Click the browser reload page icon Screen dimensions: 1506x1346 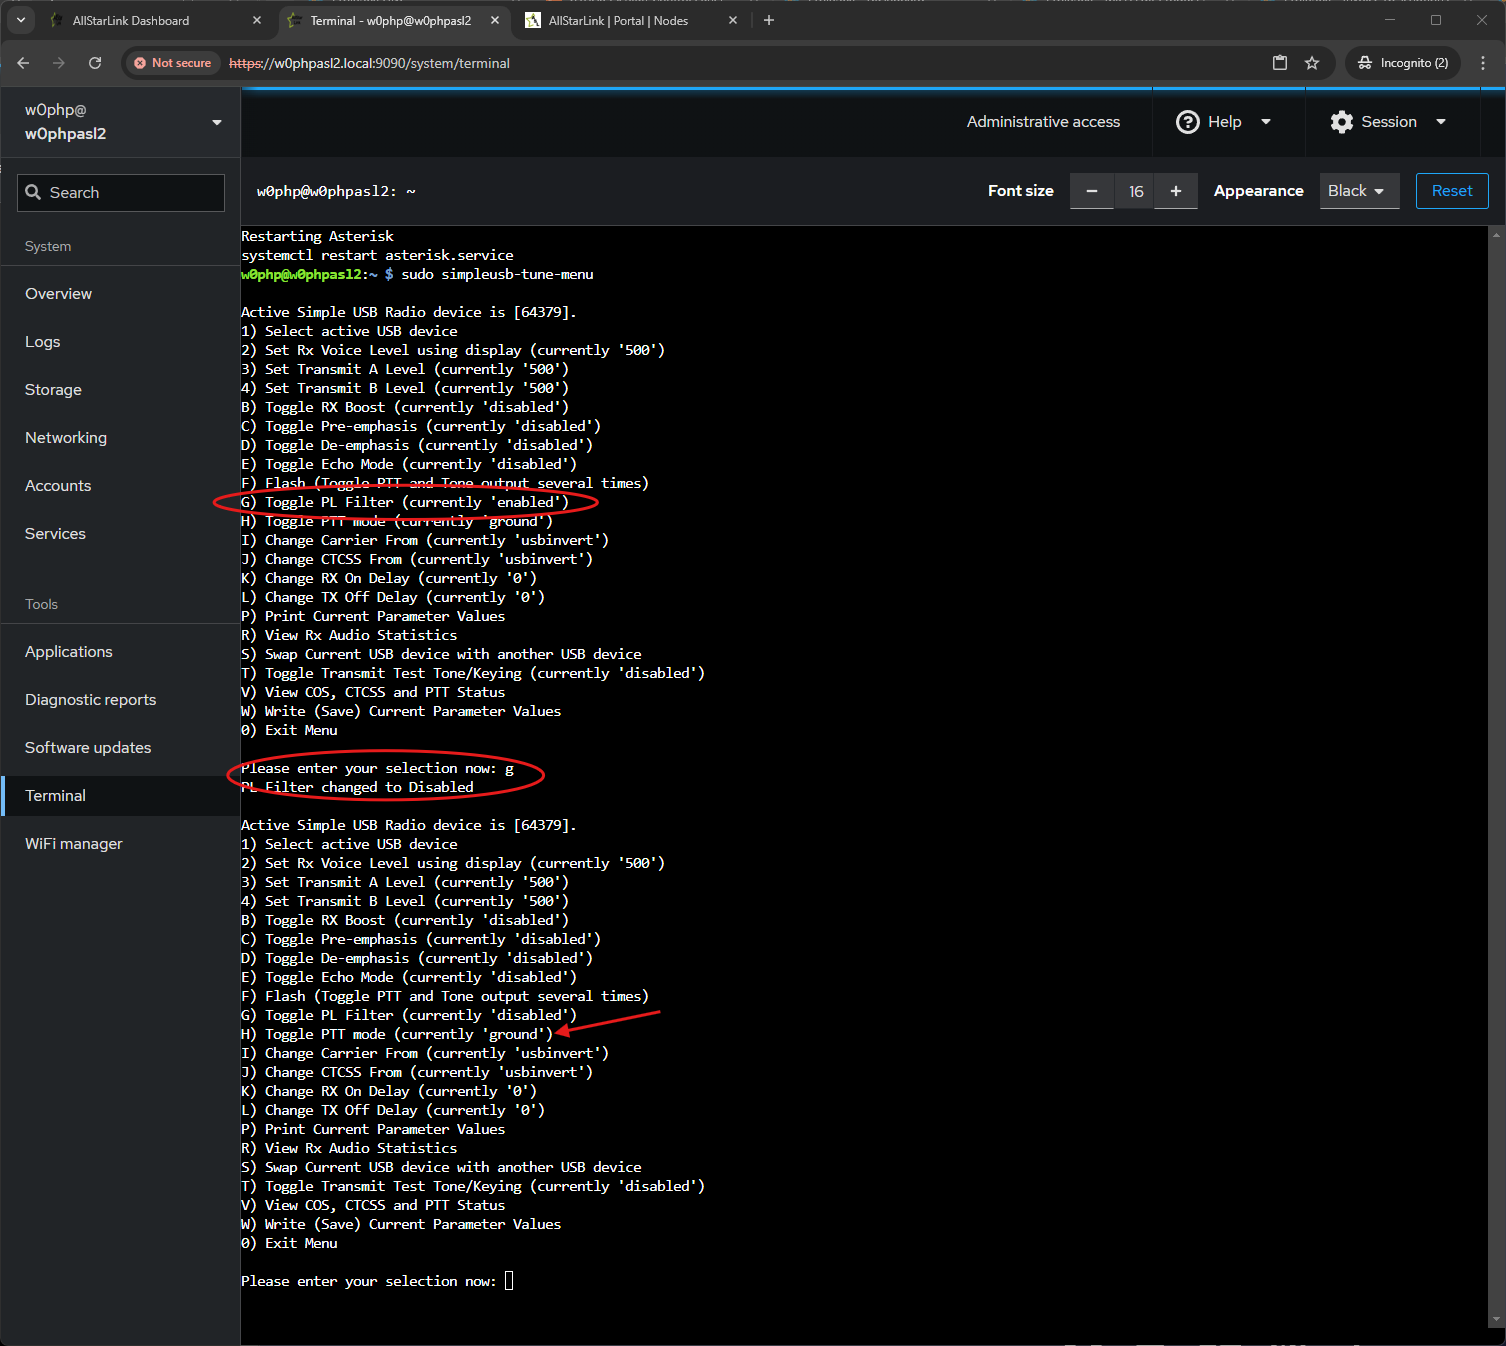tap(95, 63)
